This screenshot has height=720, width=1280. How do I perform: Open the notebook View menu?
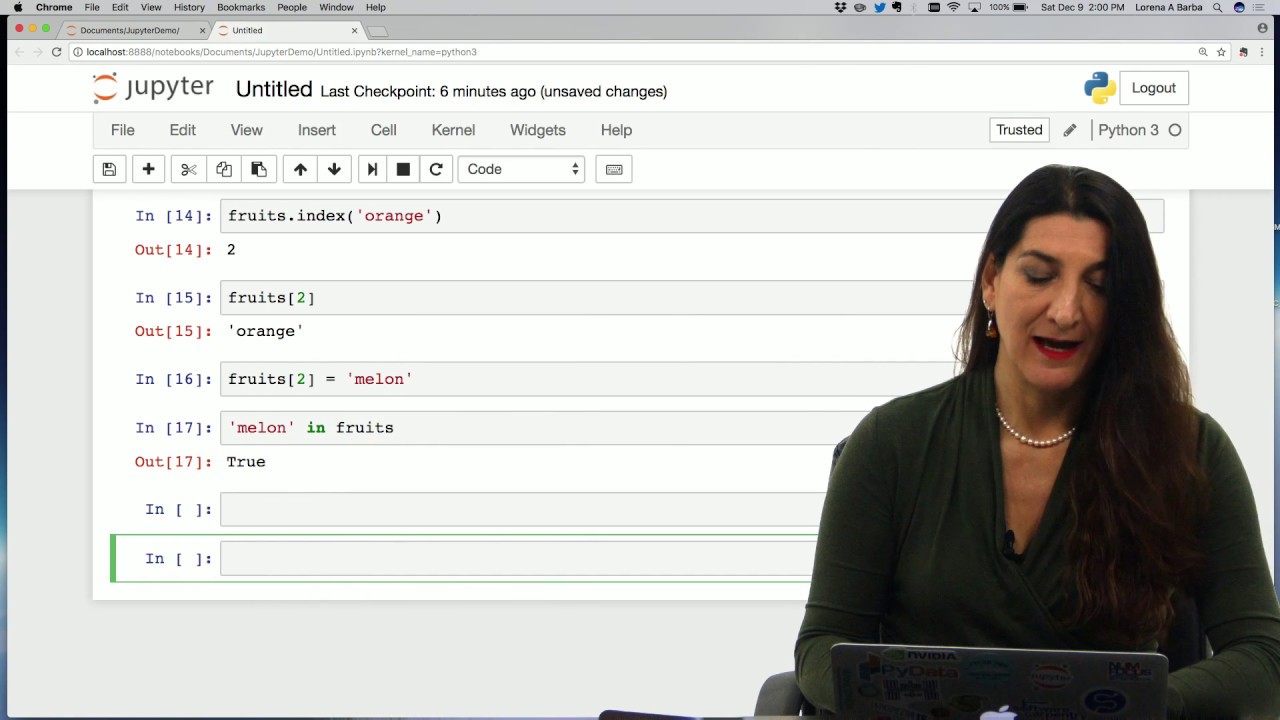(x=246, y=130)
